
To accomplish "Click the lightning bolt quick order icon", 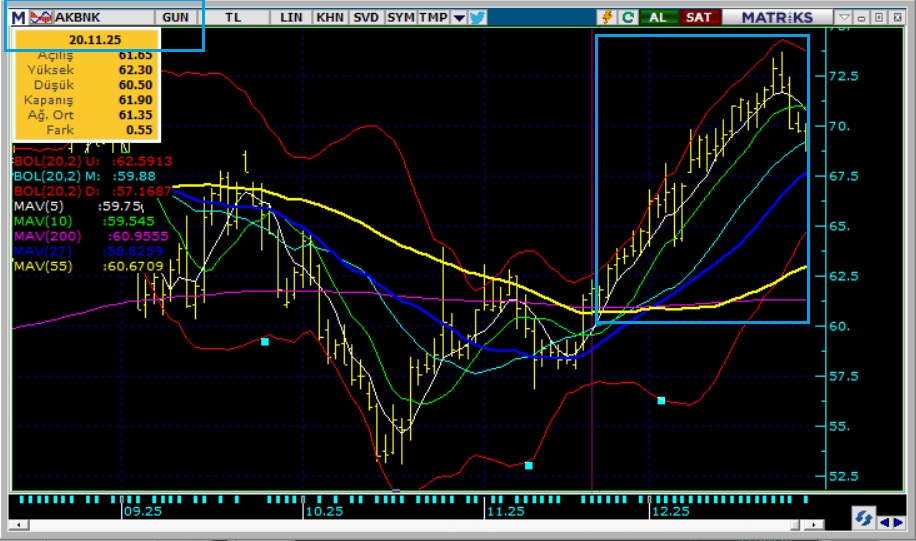I will click(607, 17).
